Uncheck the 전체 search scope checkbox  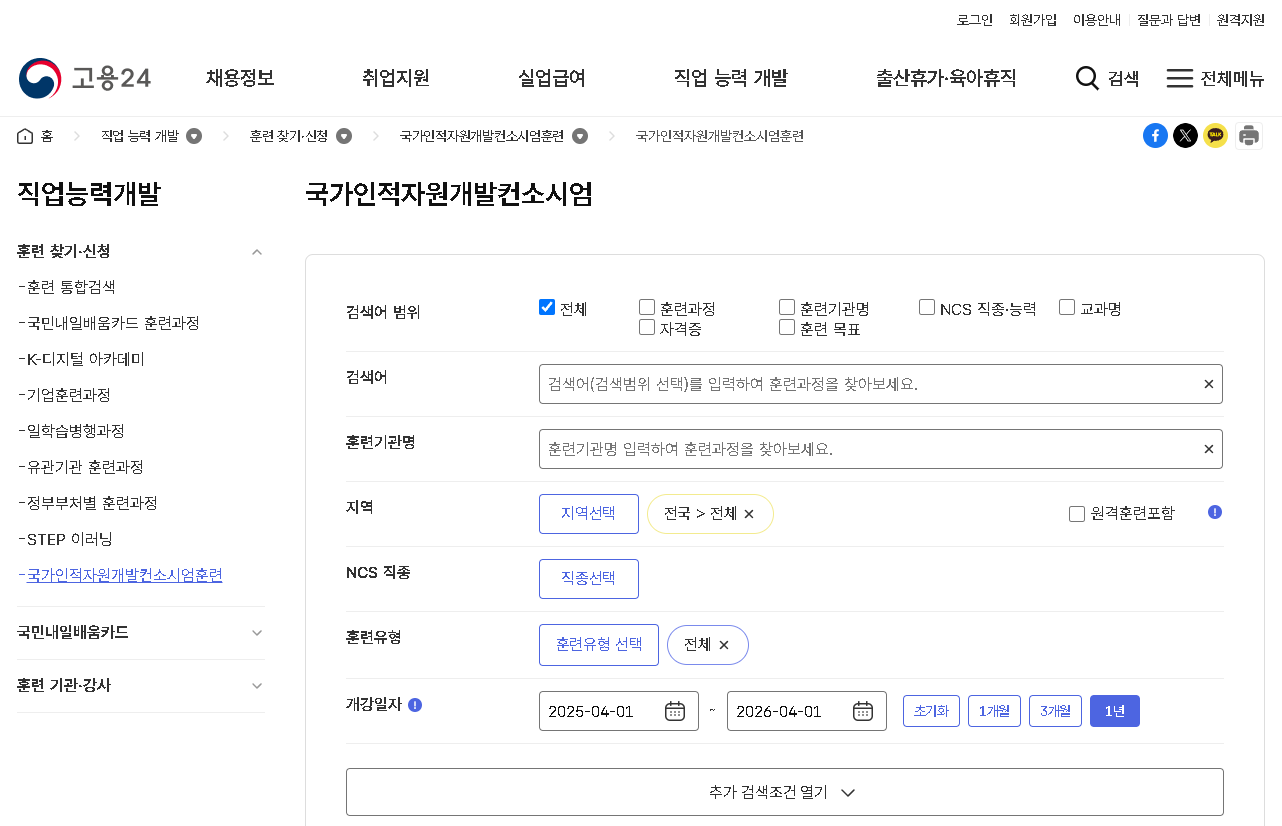(x=546, y=307)
